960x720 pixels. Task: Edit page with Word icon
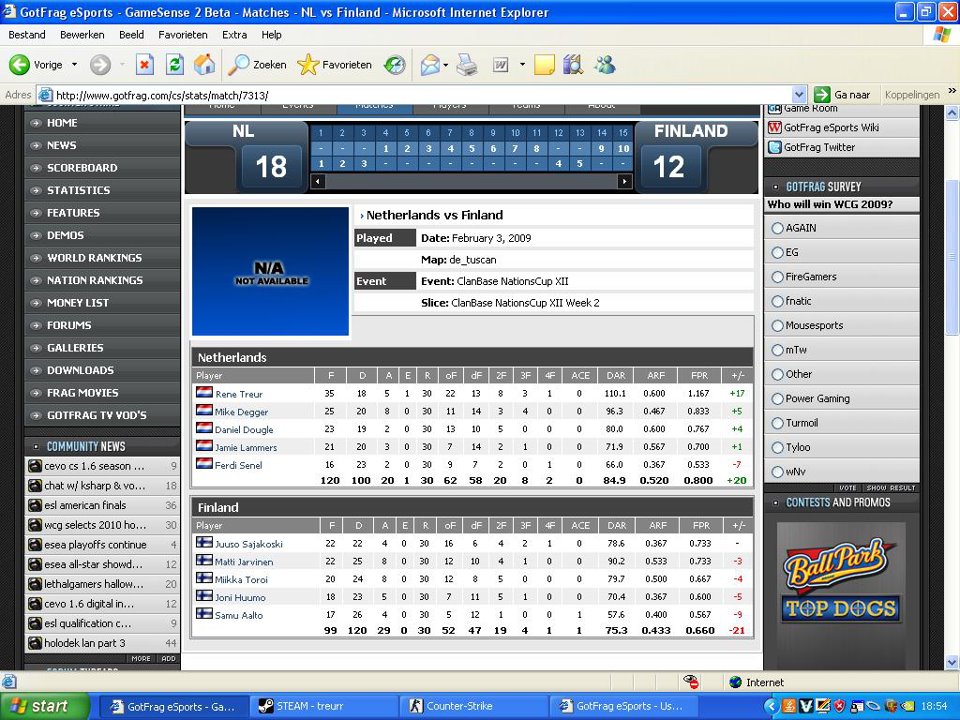click(x=500, y=64)
